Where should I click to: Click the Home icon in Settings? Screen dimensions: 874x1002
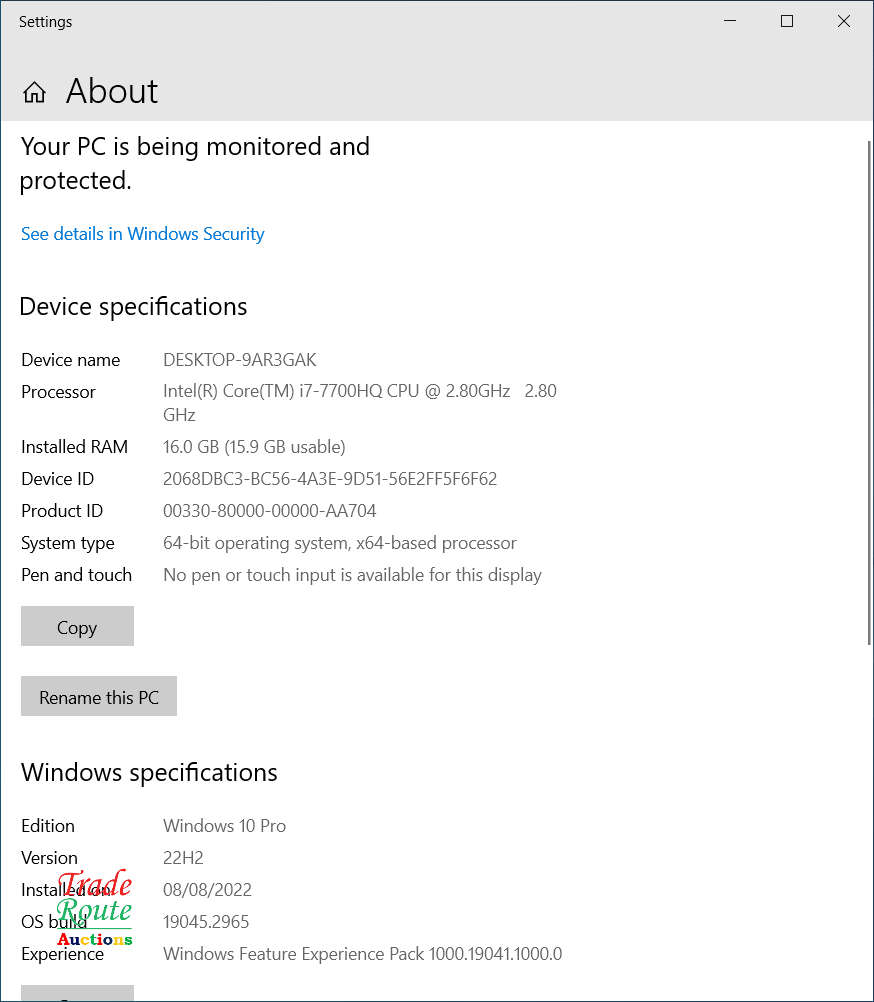tap(33, 91)
